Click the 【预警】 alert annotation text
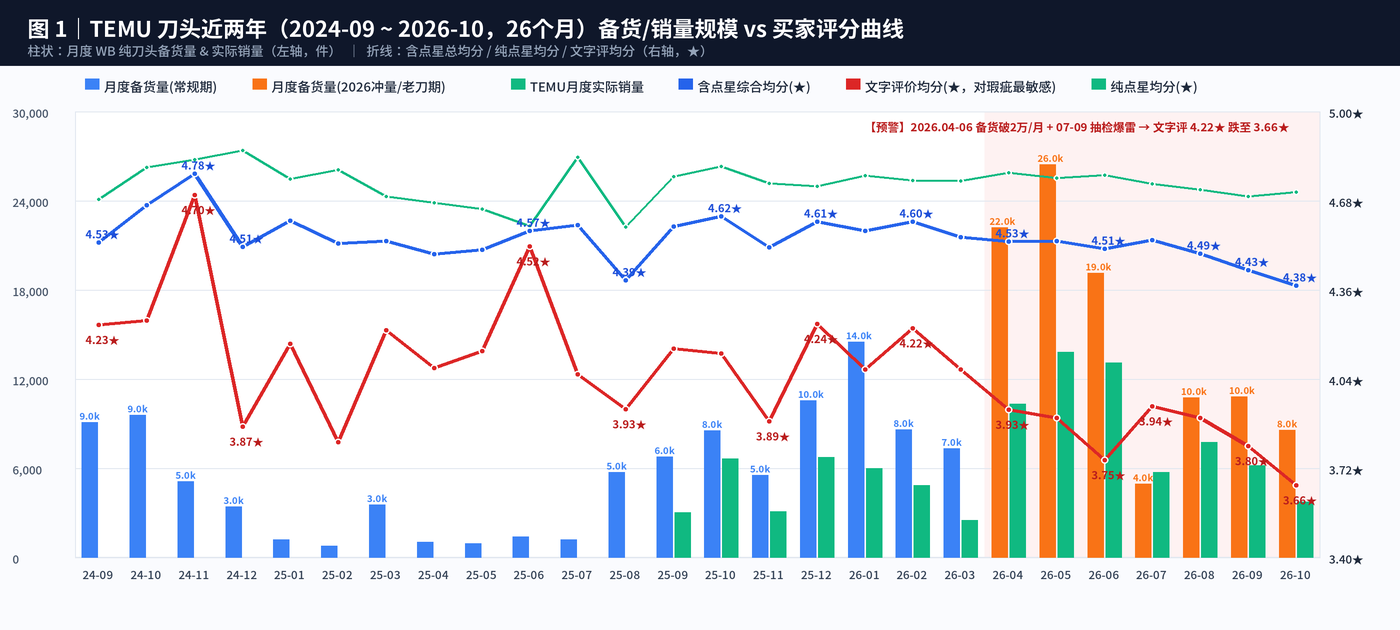The width and height of the screenshot is (1400, 630). (1079, 128)
